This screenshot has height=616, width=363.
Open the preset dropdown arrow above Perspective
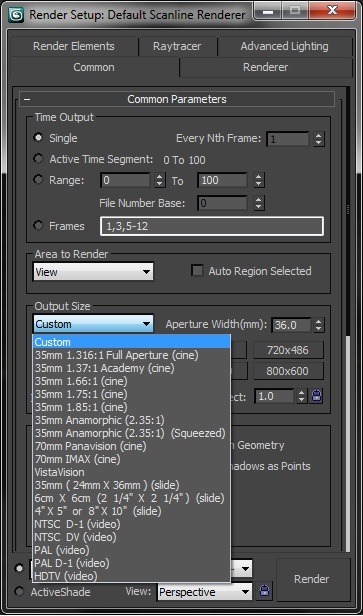click(246, 568)
